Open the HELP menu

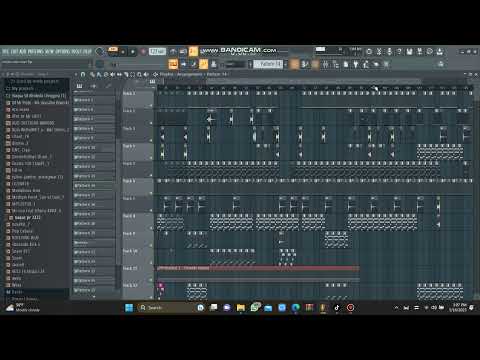coord(88,52)
